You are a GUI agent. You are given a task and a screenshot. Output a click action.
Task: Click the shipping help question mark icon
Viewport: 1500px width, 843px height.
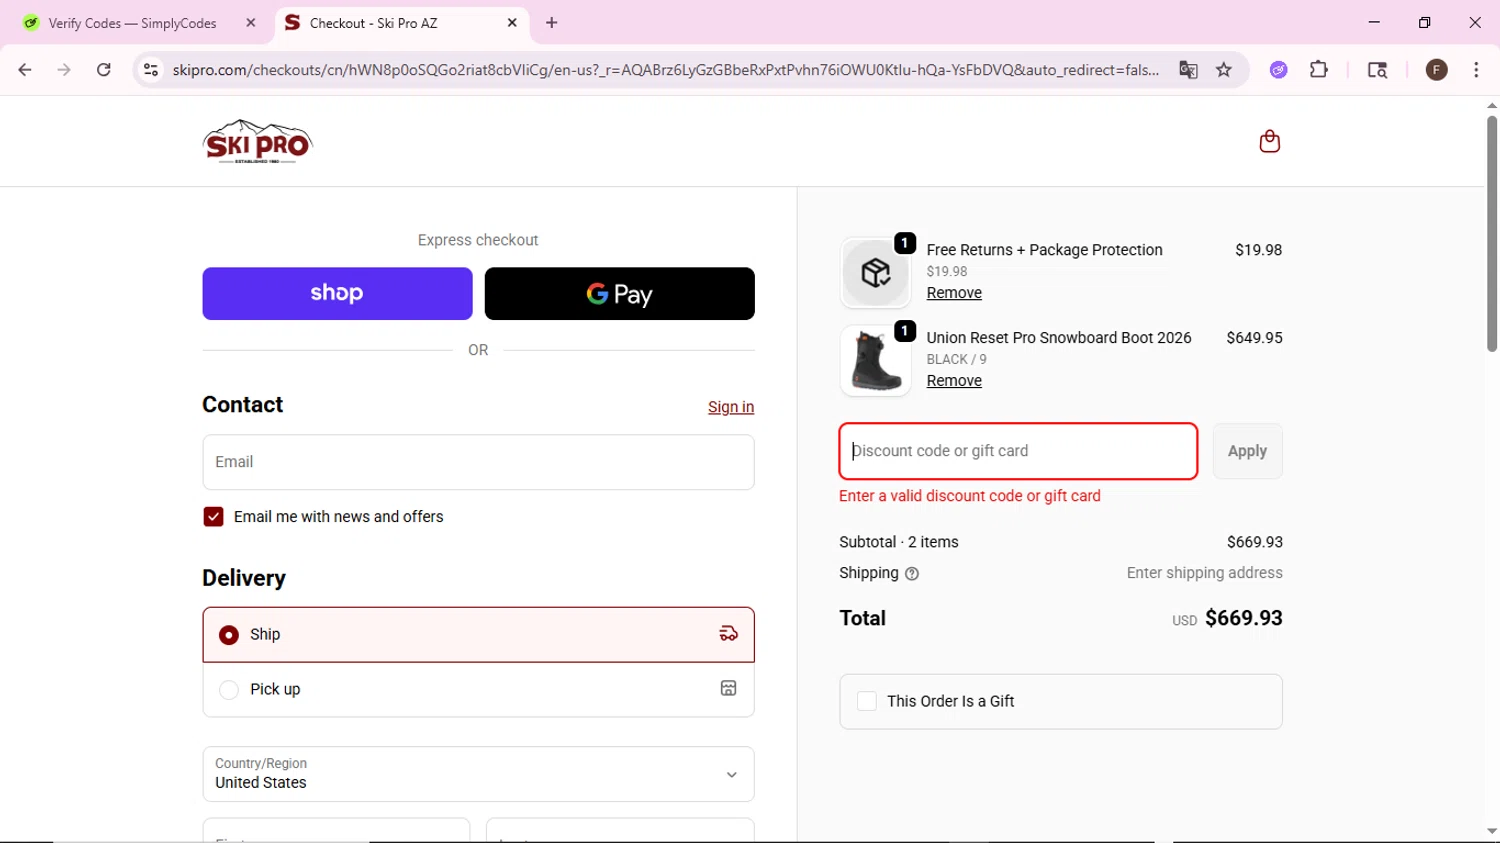(x=912, y=574)
